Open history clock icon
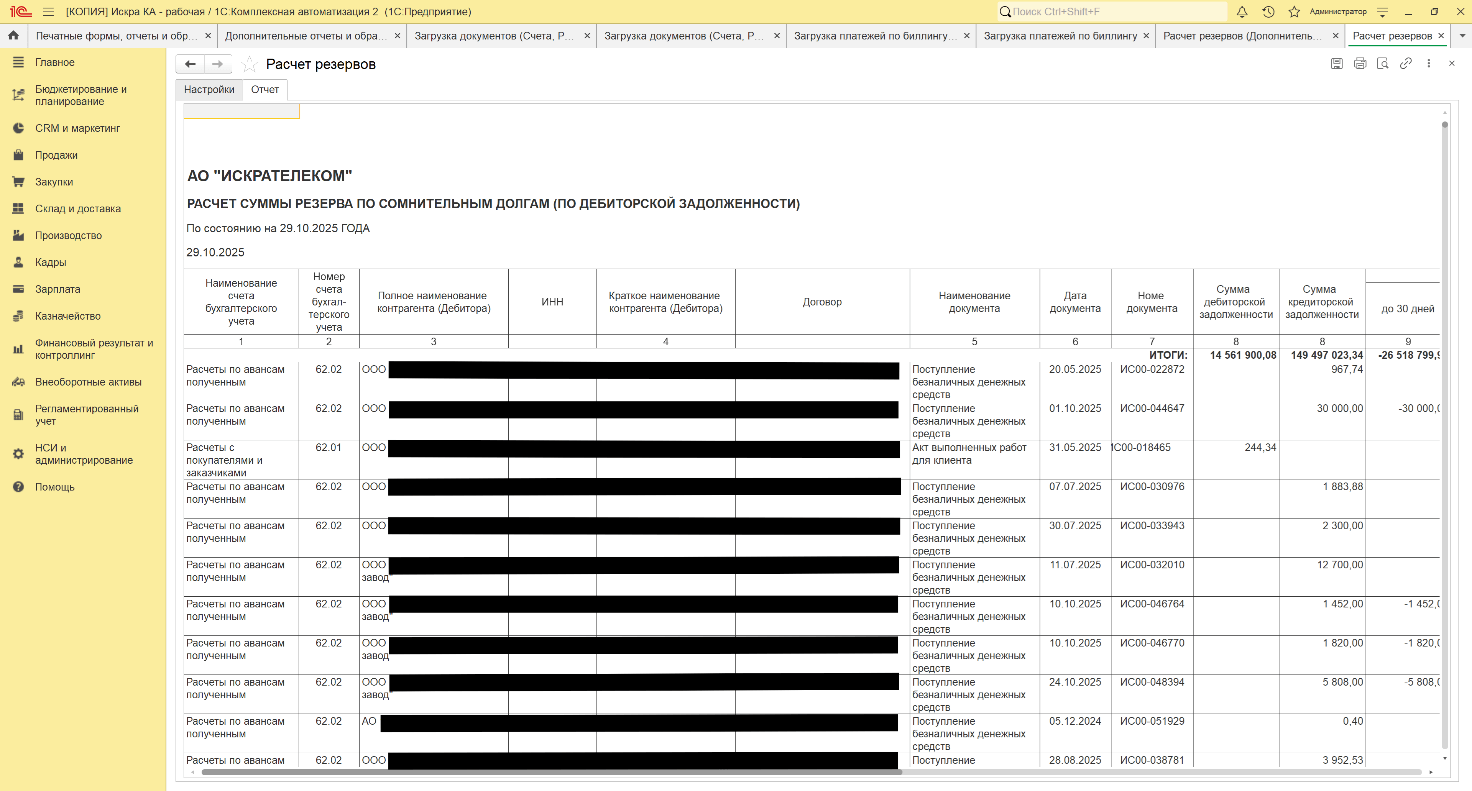The width and height of the screenshot is (1472, 791). (x=1268, y=11)
